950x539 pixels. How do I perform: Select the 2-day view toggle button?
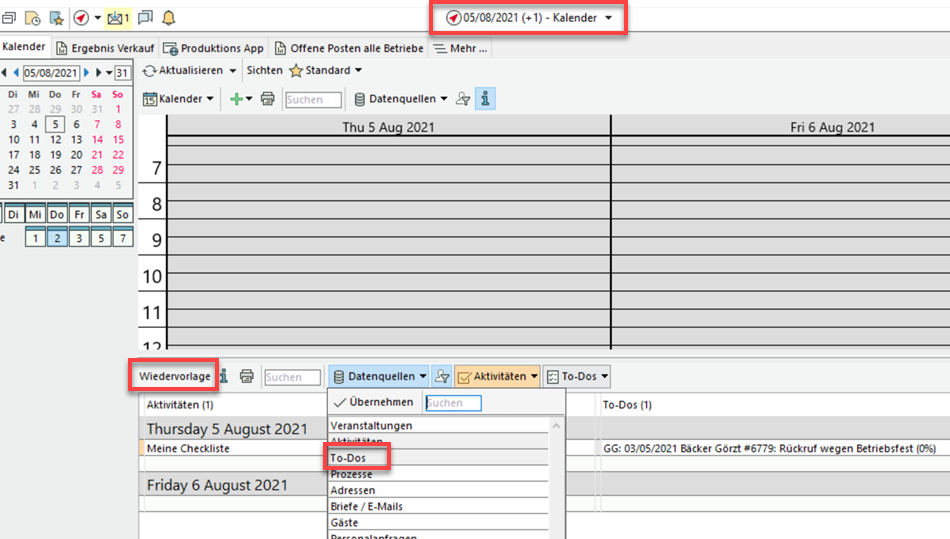coord(57,238)
